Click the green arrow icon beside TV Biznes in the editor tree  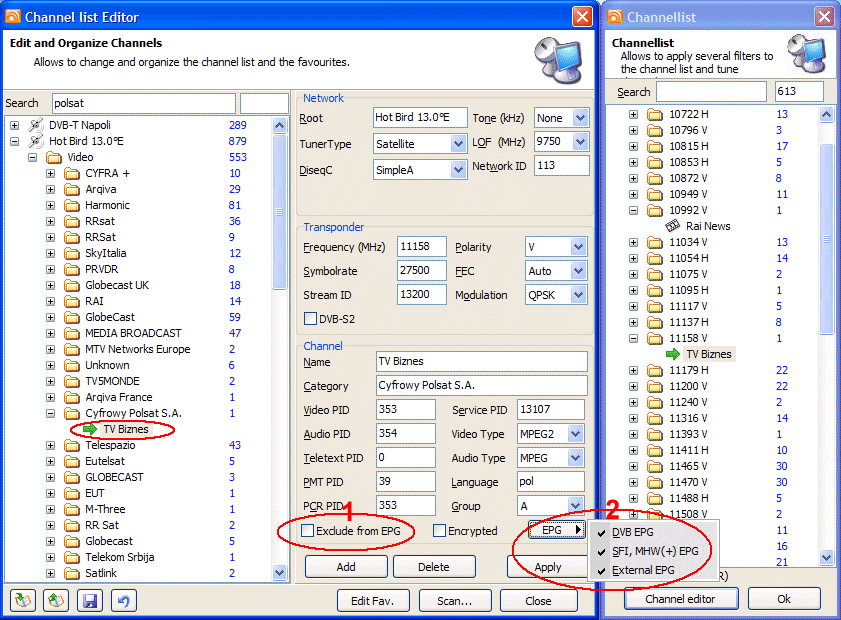click(x=90, y=429)
